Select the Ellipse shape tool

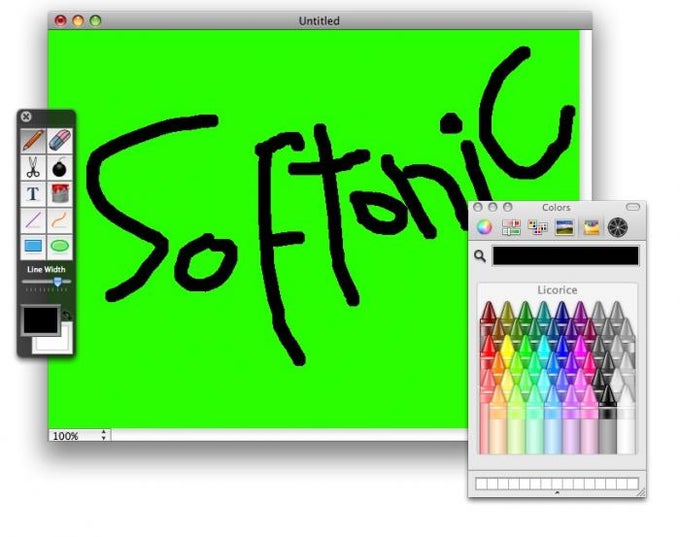[60, 246]
